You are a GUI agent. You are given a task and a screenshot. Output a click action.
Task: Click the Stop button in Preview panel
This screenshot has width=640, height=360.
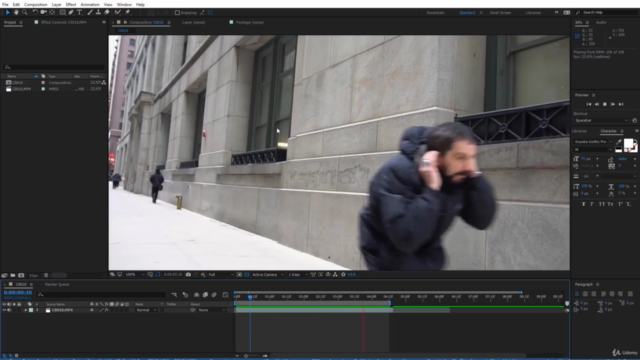coord(605,104)
